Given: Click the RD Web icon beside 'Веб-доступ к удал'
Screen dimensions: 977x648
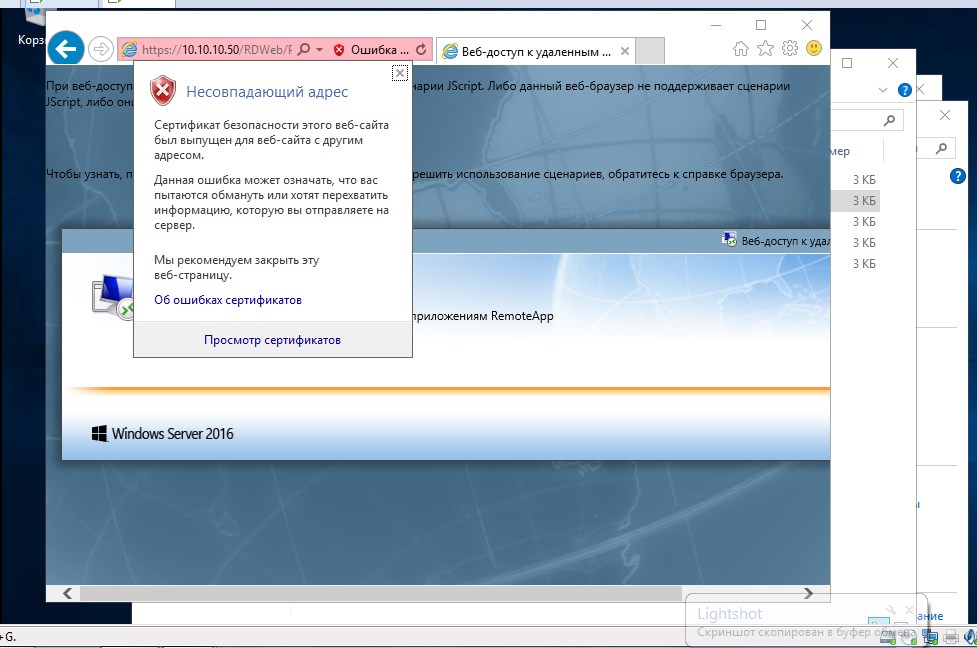Looking at the screenshot, I should [728, 240].
